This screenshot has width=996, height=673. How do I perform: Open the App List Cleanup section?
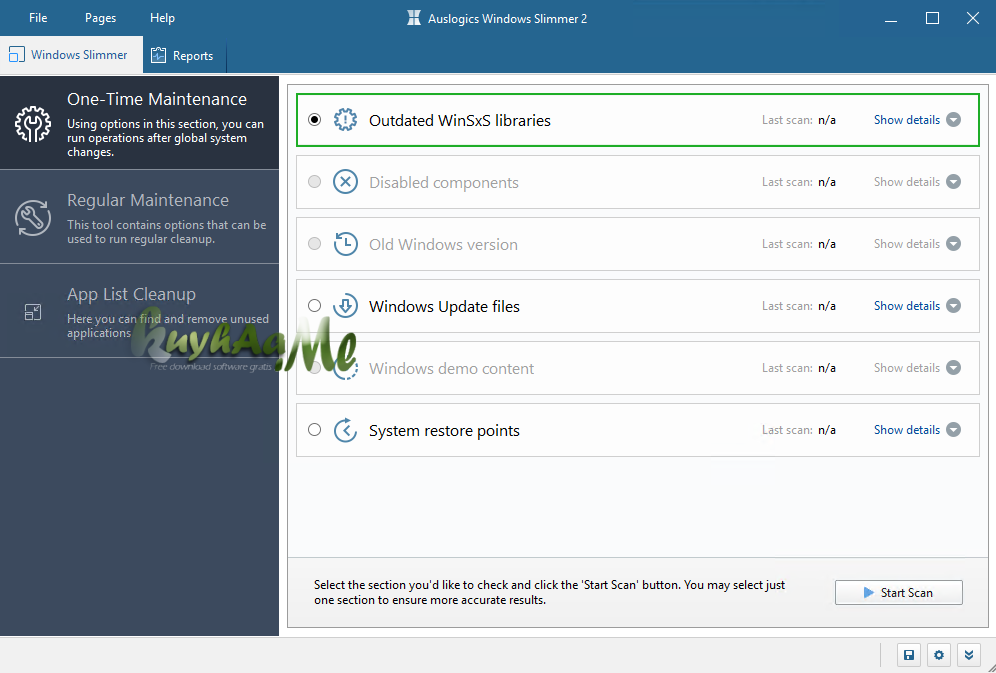pos(140,311)
